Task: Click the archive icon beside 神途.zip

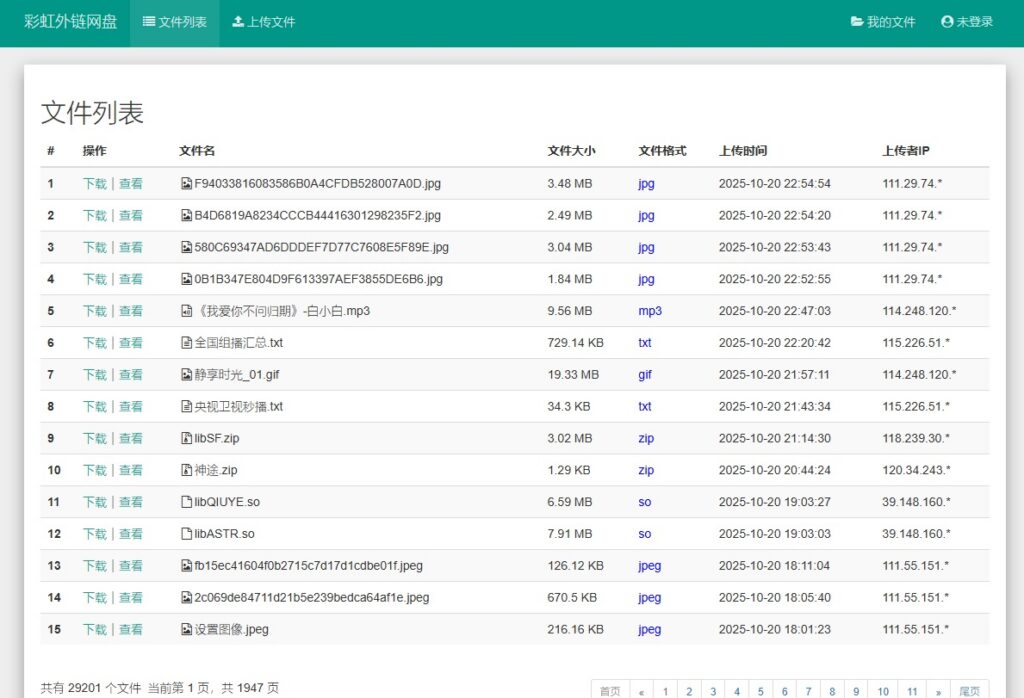Action: coord(186,470)
